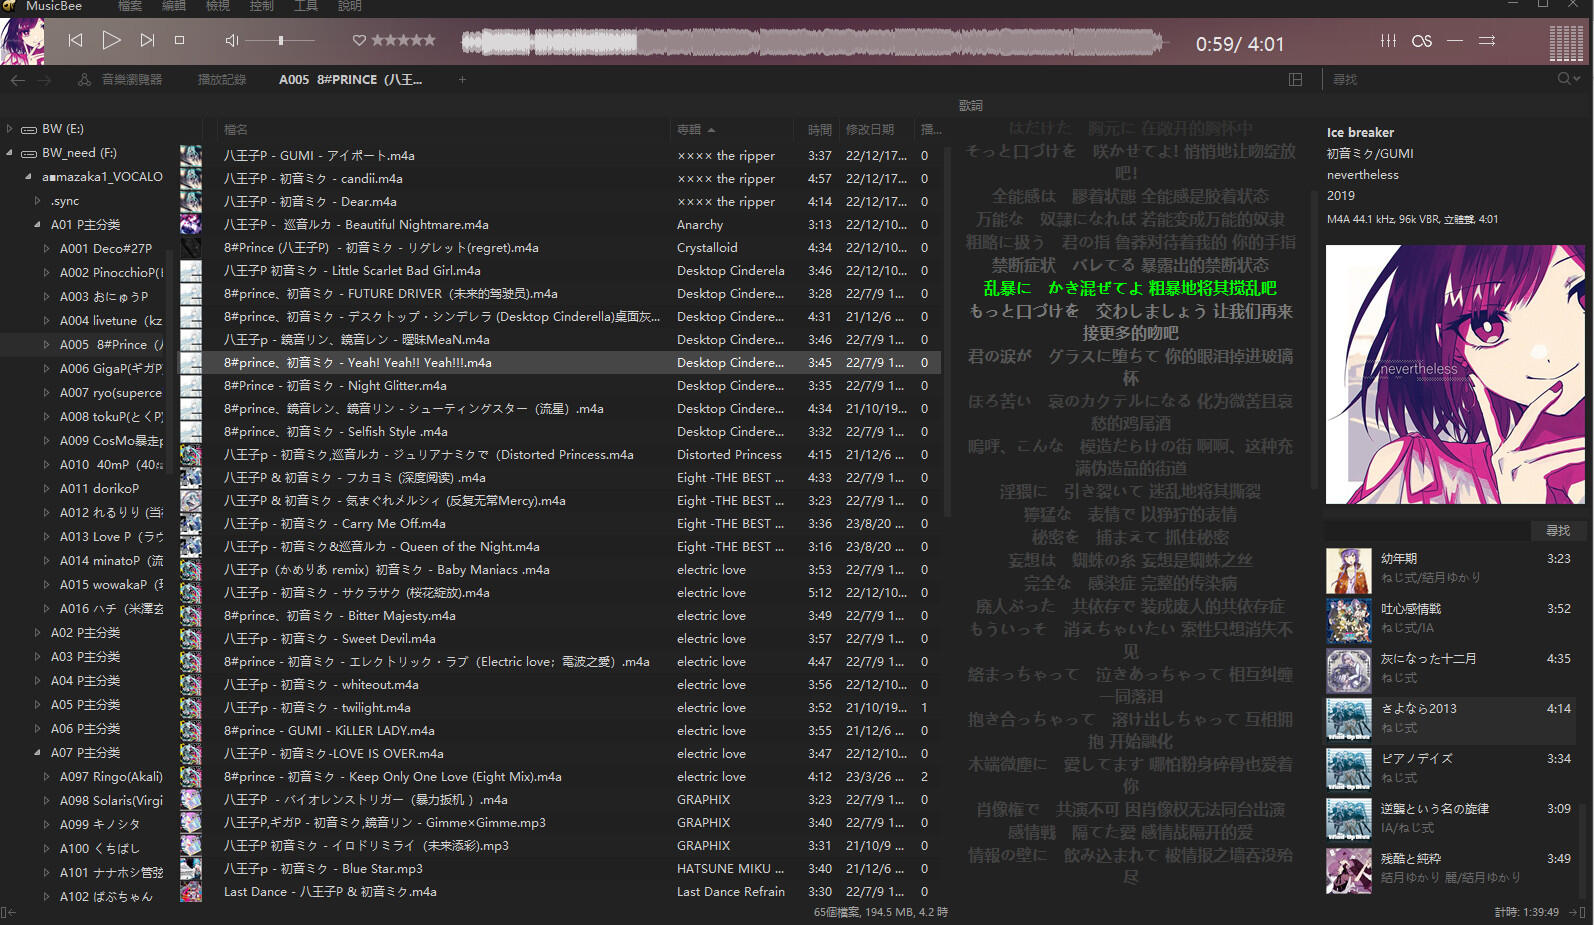Open the 工具 menu
The height and width of the screenshot is (925, 1594).
tap(305, 7)
